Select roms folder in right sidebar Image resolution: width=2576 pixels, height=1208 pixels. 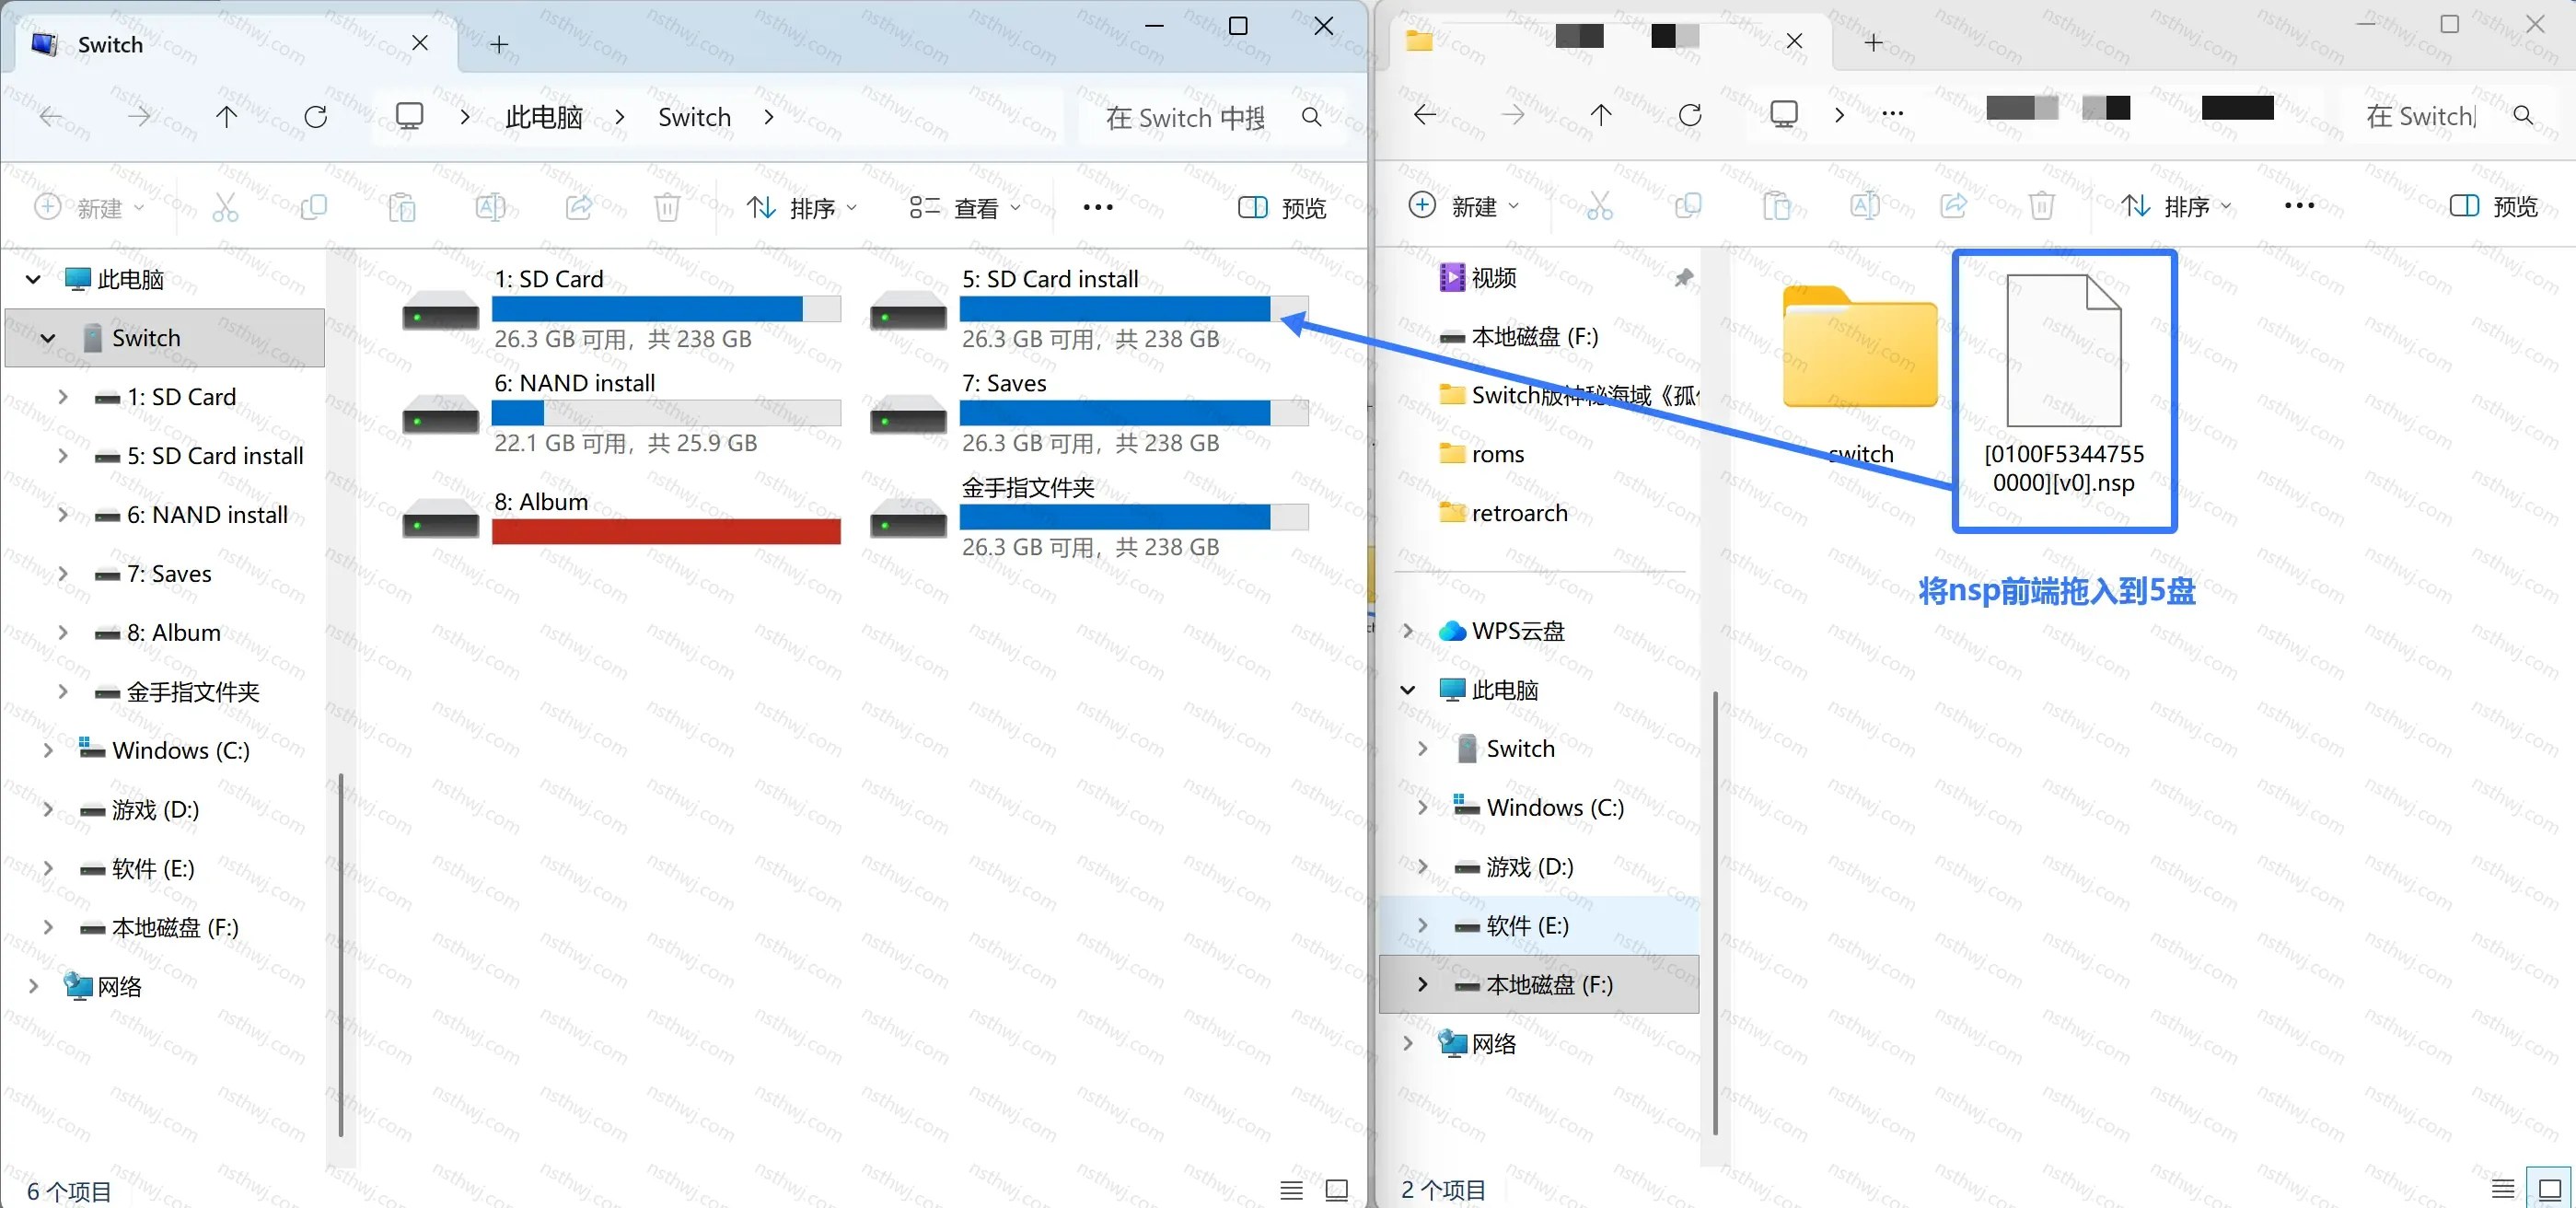(1498, 454)
